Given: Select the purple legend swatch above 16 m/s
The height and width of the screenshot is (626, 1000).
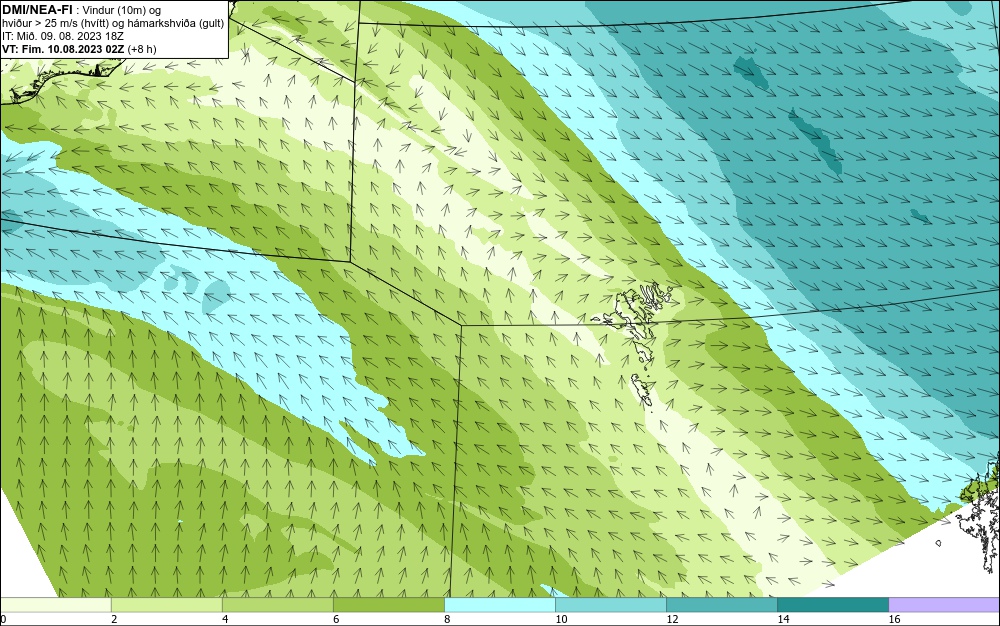Looking at the screenshot, I should [x=944, y=604].
